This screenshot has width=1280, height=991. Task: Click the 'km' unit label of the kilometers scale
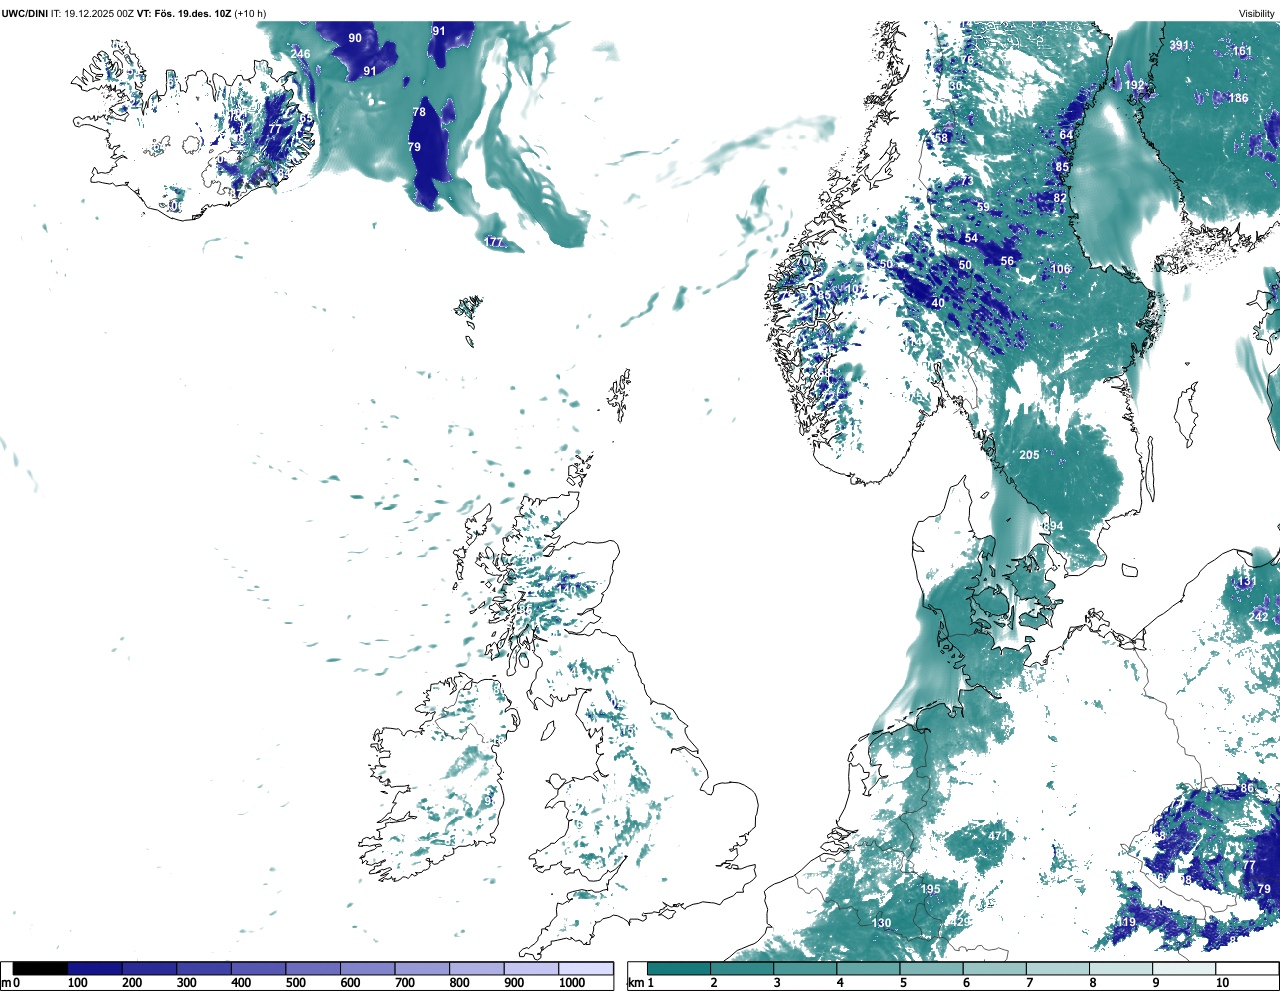click(x=635, y=983)
